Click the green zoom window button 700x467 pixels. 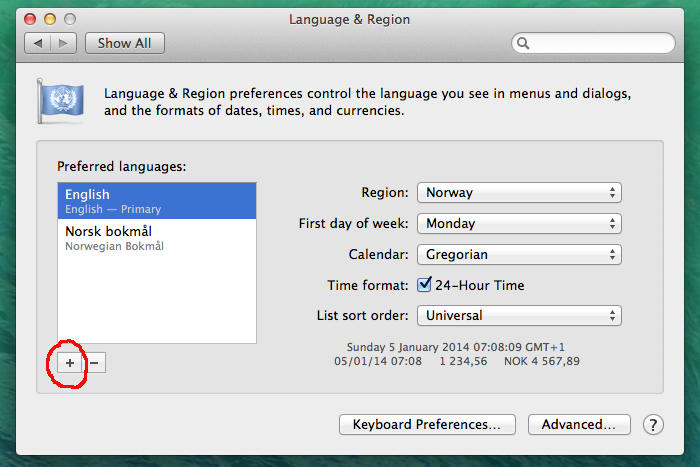70,19
